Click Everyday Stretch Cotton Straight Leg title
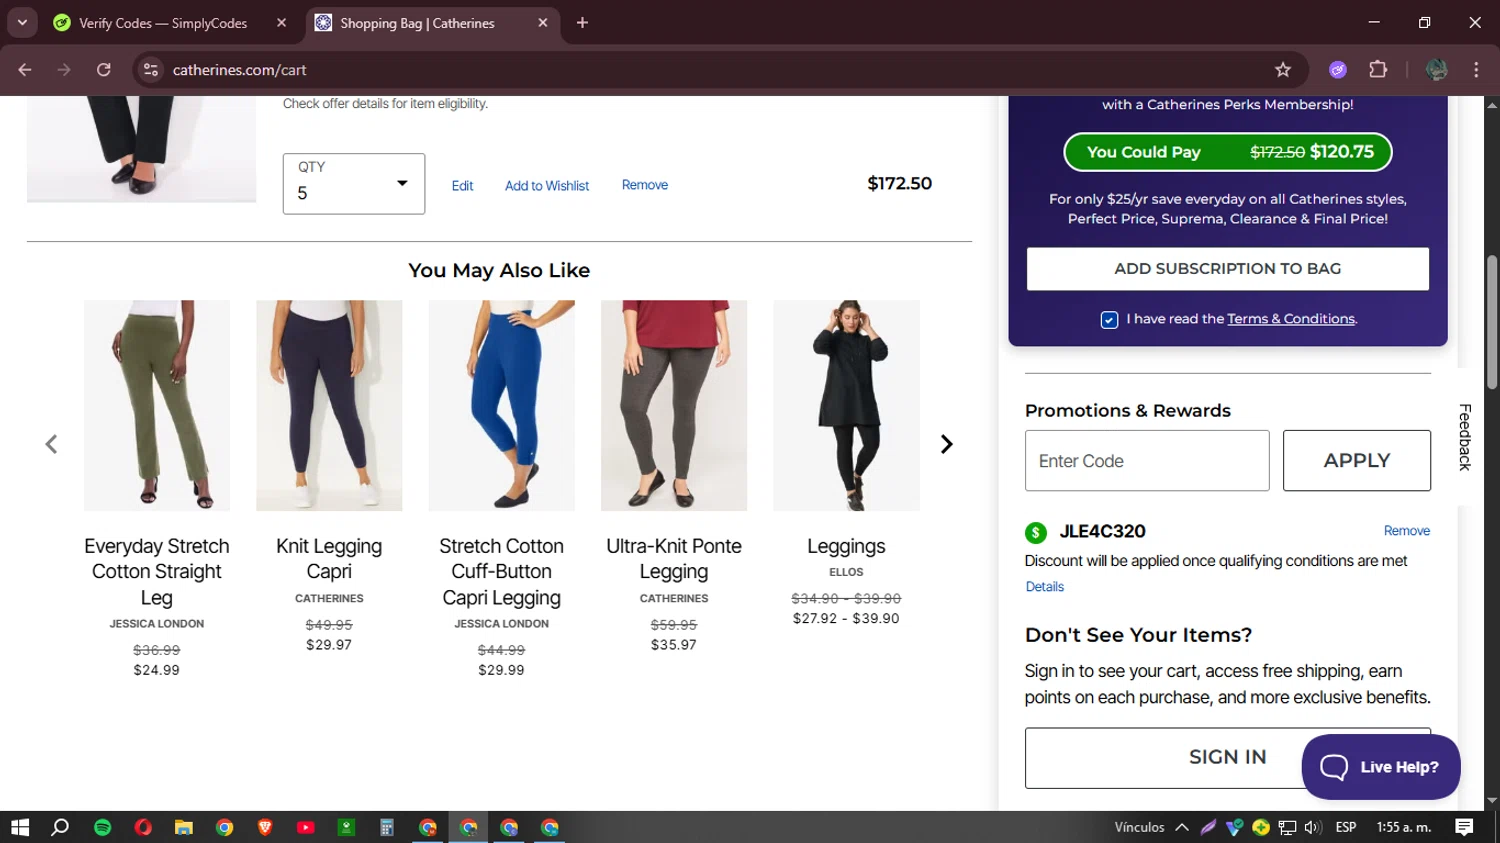The height and width of the screenshot is (843, 1500). (x=157, y=572)
